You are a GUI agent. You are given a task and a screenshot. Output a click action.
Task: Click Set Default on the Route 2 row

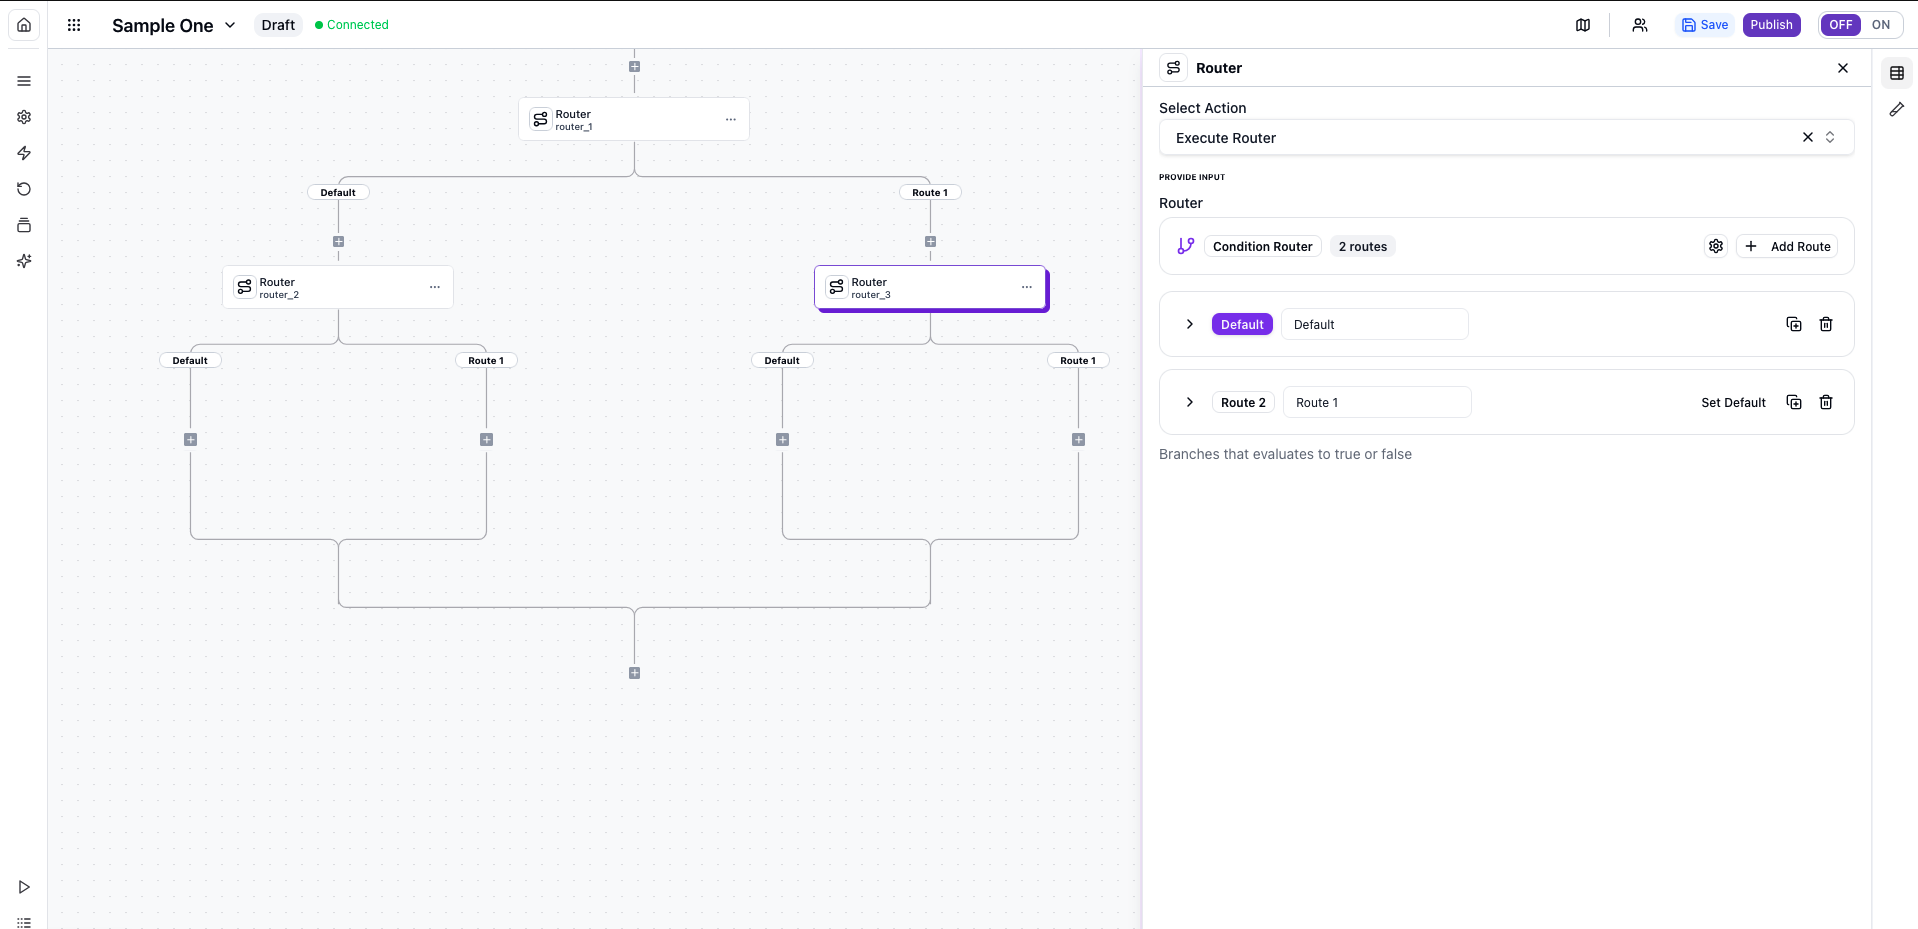tap(1733, 402)
